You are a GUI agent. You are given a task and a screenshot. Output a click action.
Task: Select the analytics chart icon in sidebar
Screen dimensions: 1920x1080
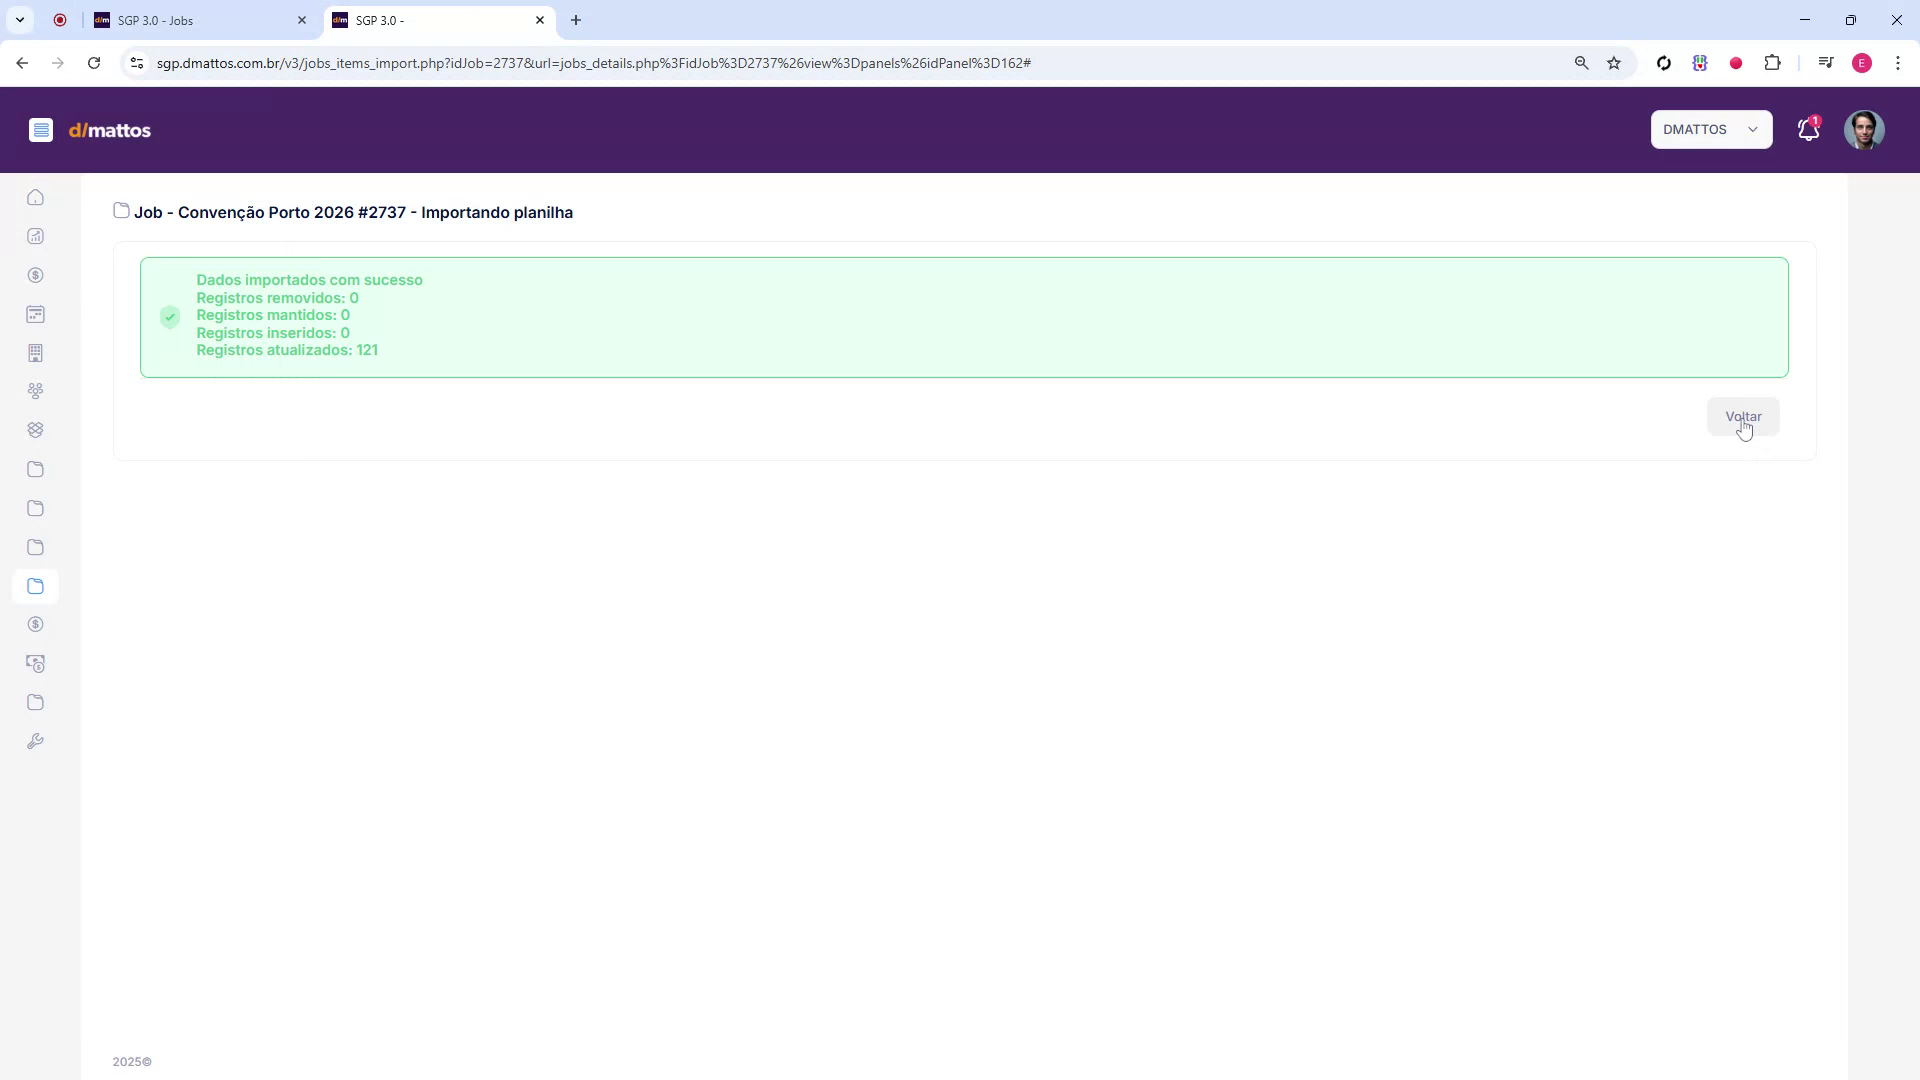tap(36, 237)
